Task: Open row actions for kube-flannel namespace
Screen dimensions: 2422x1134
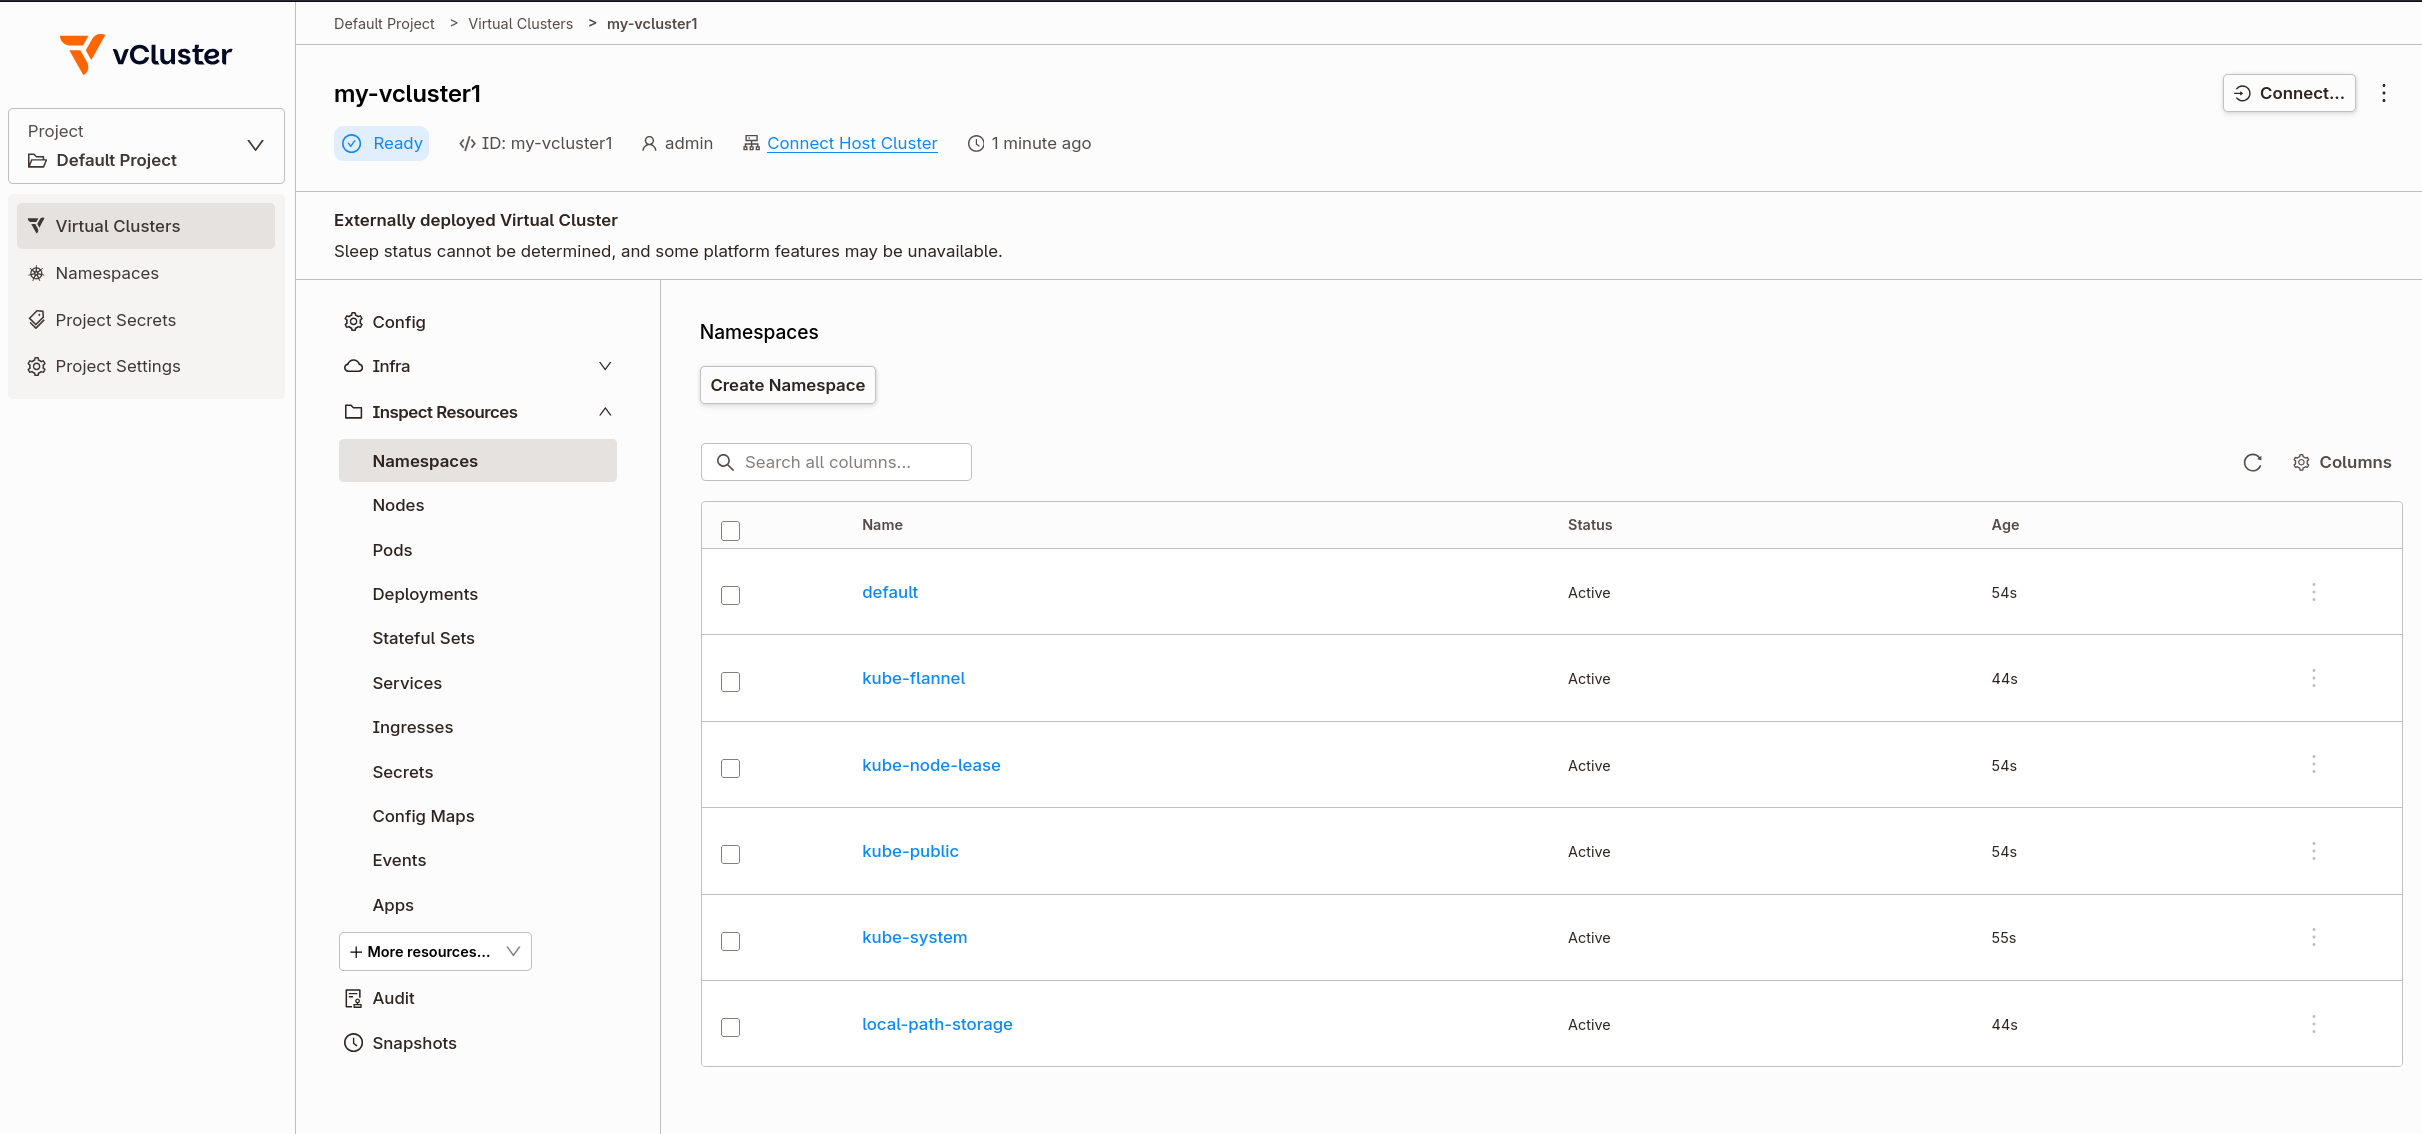Action: click(2313, 678)
